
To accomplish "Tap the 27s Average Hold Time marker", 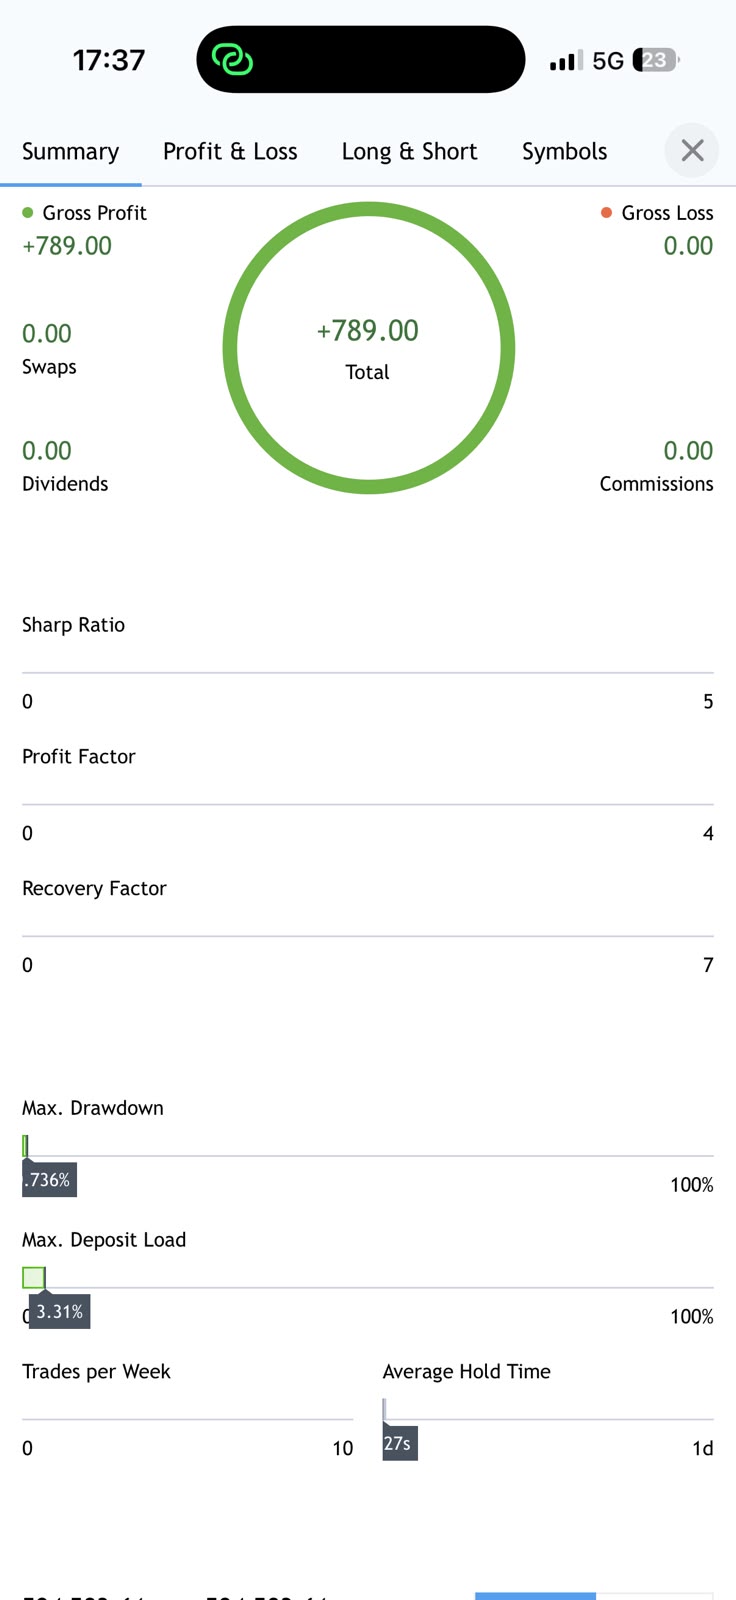I will tap(399, 1443).
